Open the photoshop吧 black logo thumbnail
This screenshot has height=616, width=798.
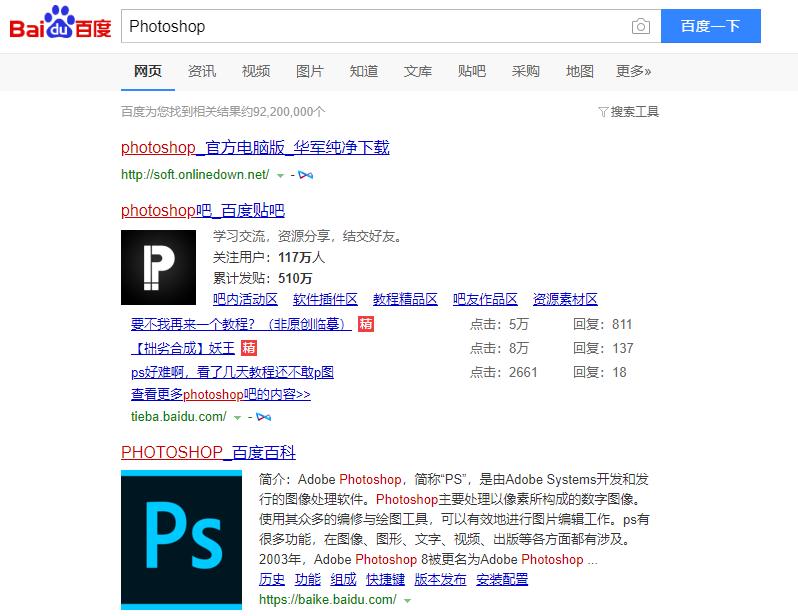click(158, 267)
